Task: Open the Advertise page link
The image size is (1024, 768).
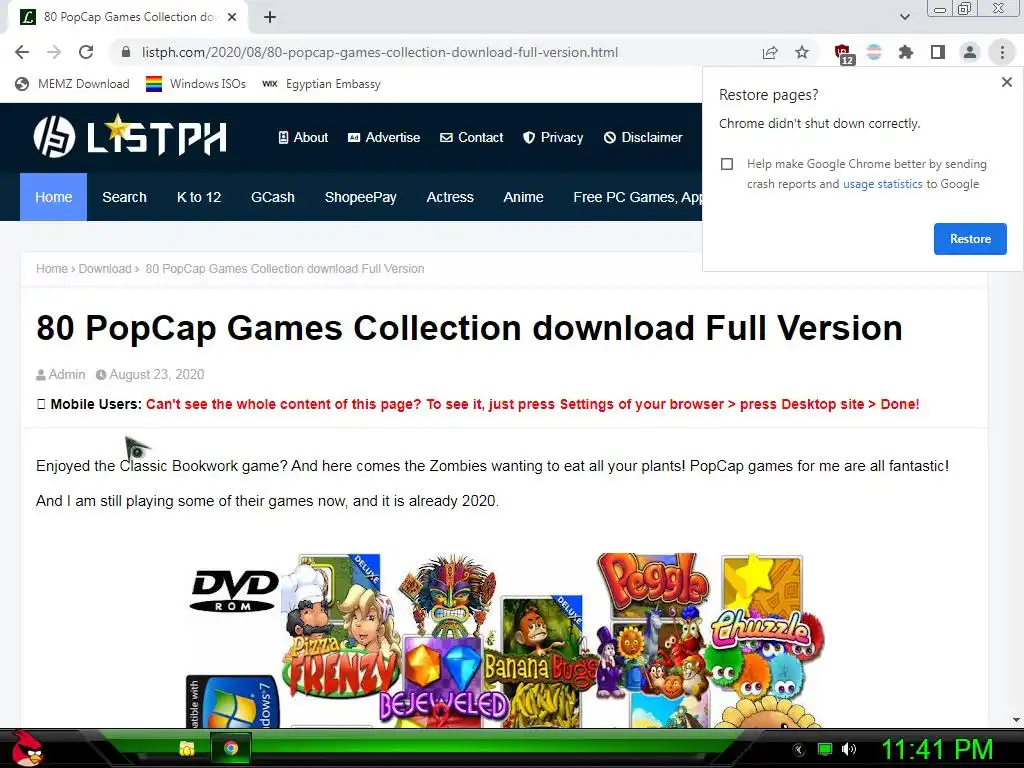Action: click(x=383, y=137)
